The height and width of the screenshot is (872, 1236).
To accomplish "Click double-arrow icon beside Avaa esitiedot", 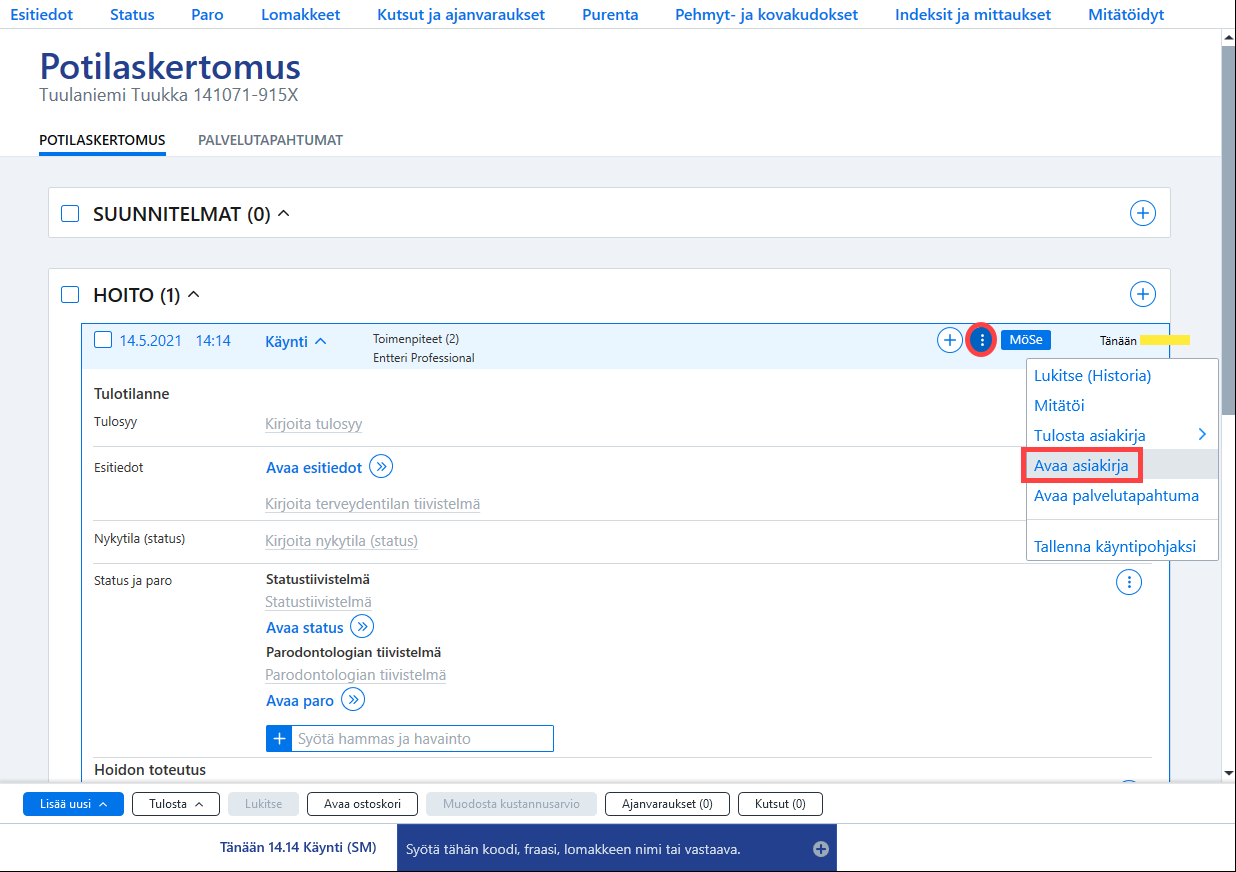I will 381,467.
